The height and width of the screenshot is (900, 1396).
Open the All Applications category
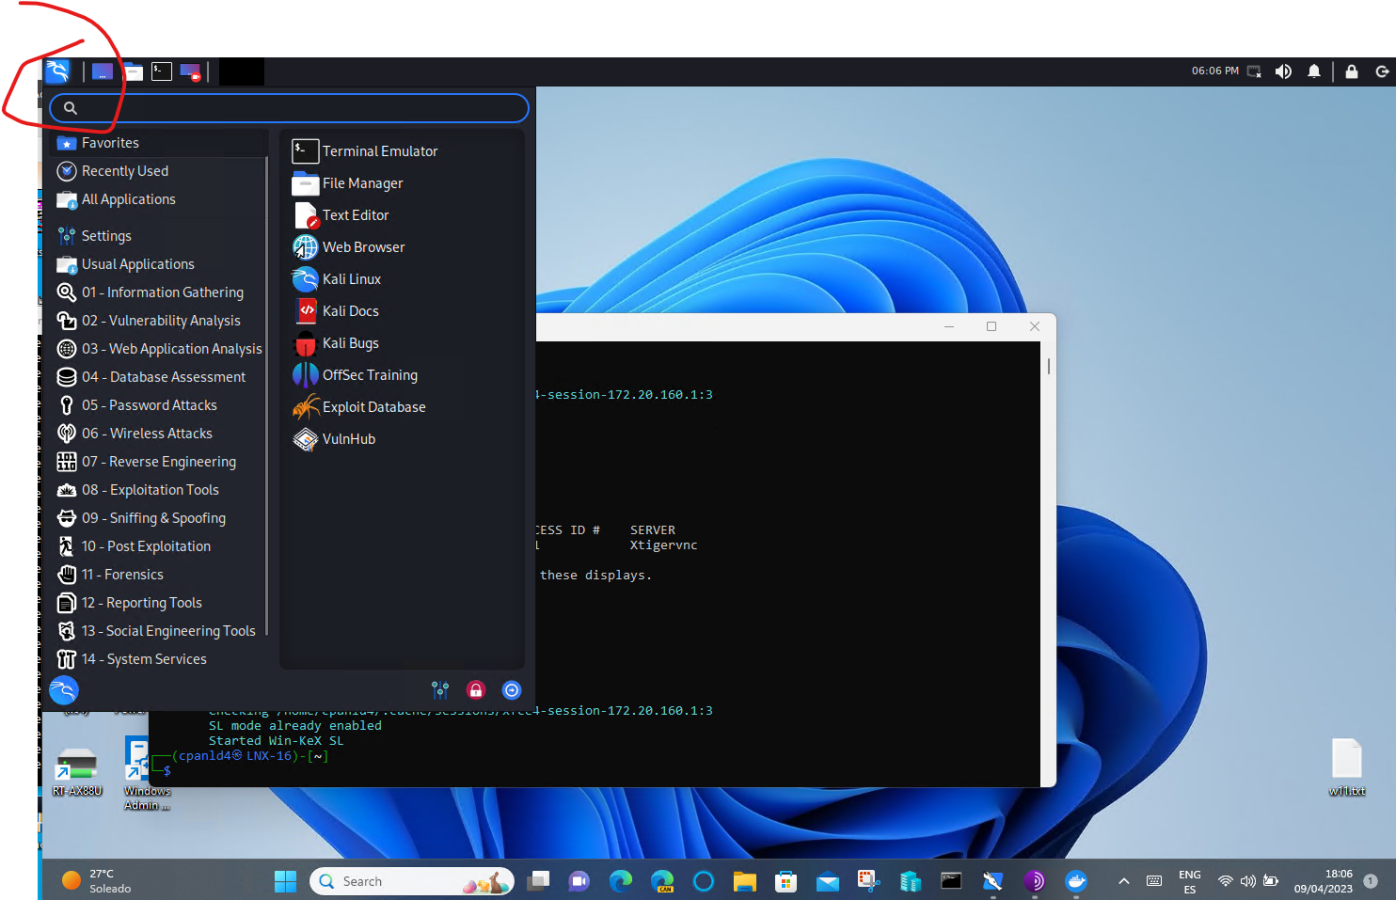tap(160, 199)
